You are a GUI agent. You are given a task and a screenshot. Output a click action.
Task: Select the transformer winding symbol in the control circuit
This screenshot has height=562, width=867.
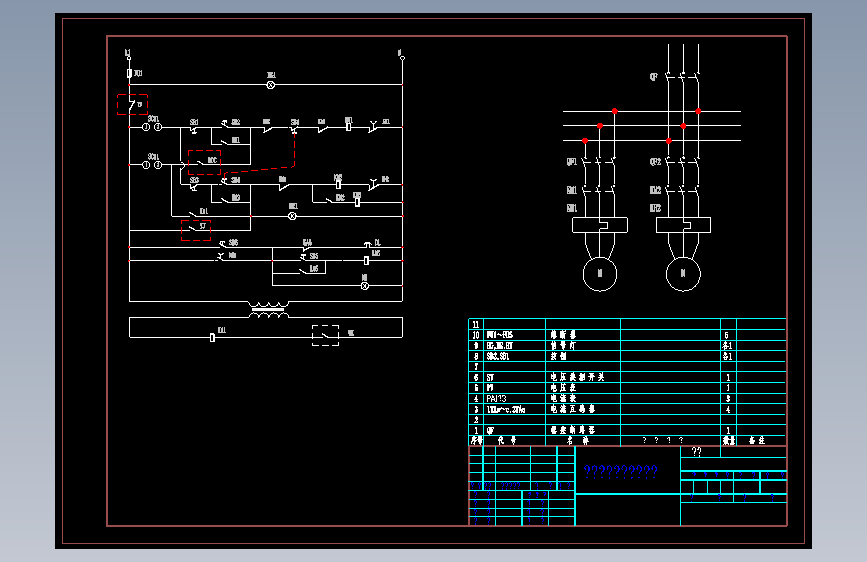point(268,310)
